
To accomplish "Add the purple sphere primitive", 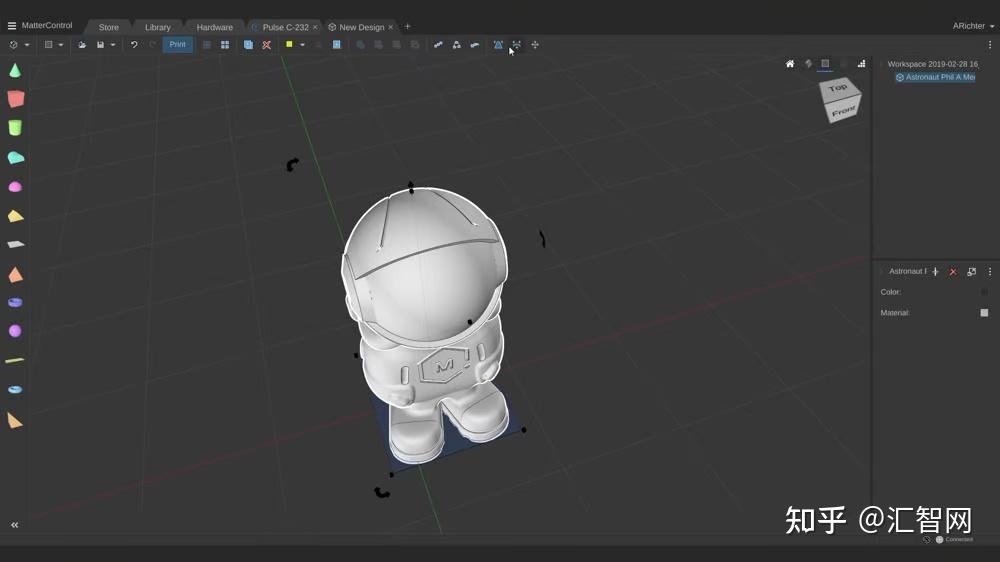I will pos(15,330).
